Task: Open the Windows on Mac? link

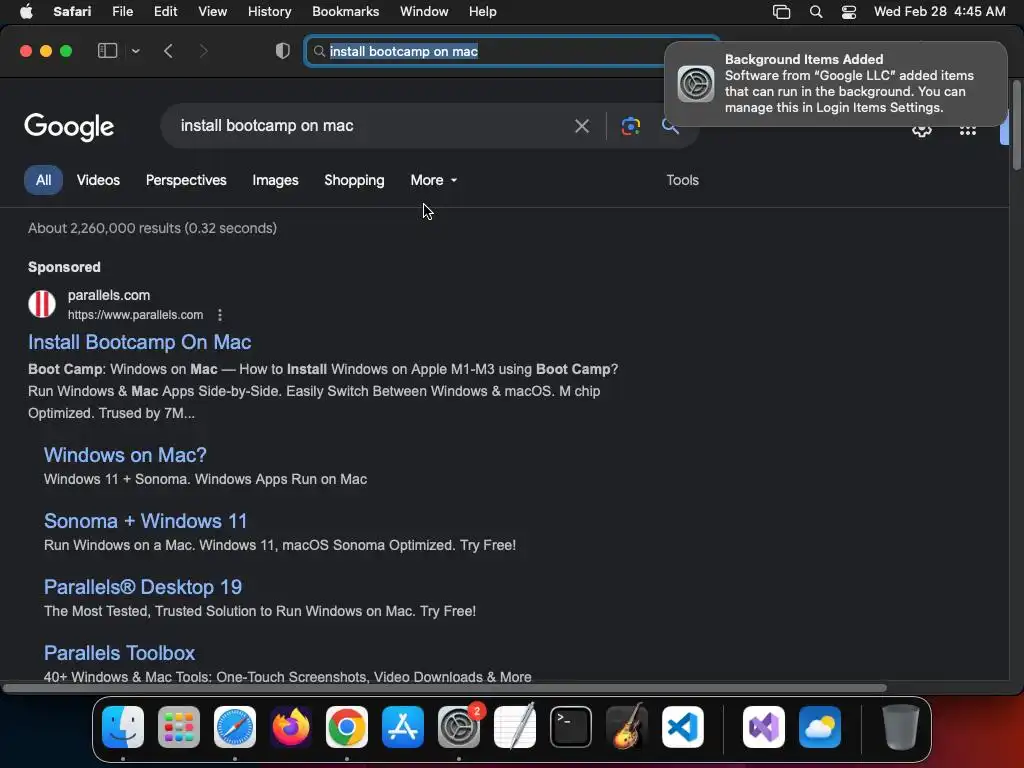Action: (125, 455)
